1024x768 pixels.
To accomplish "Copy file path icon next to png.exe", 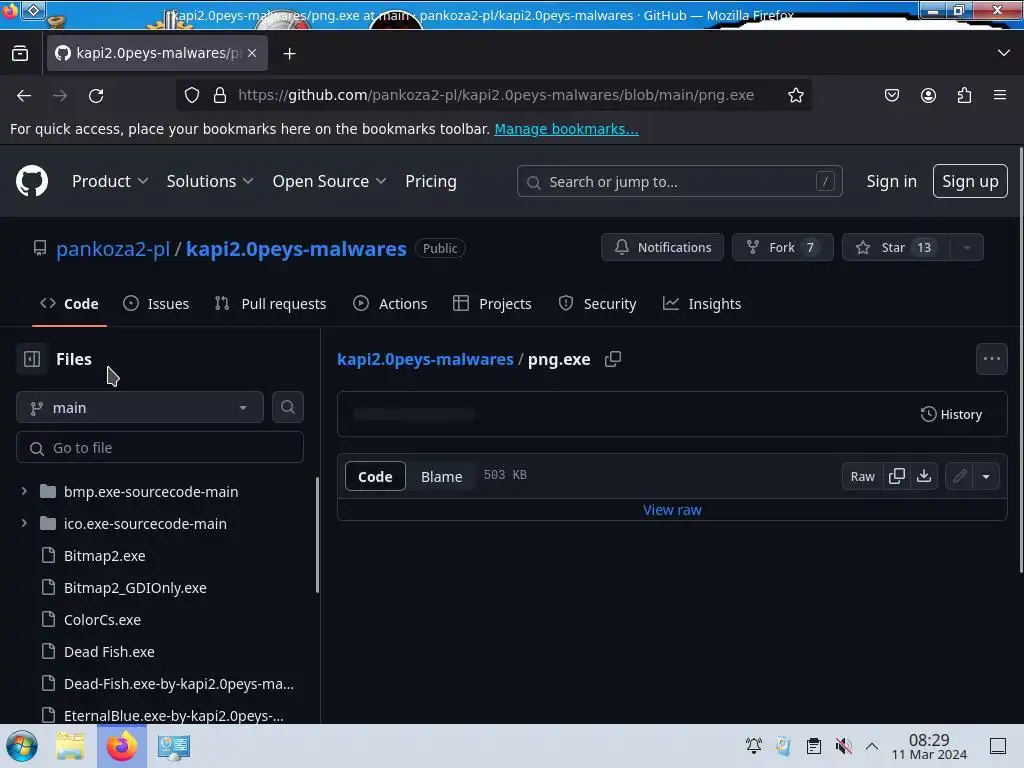I will point(613,359).
